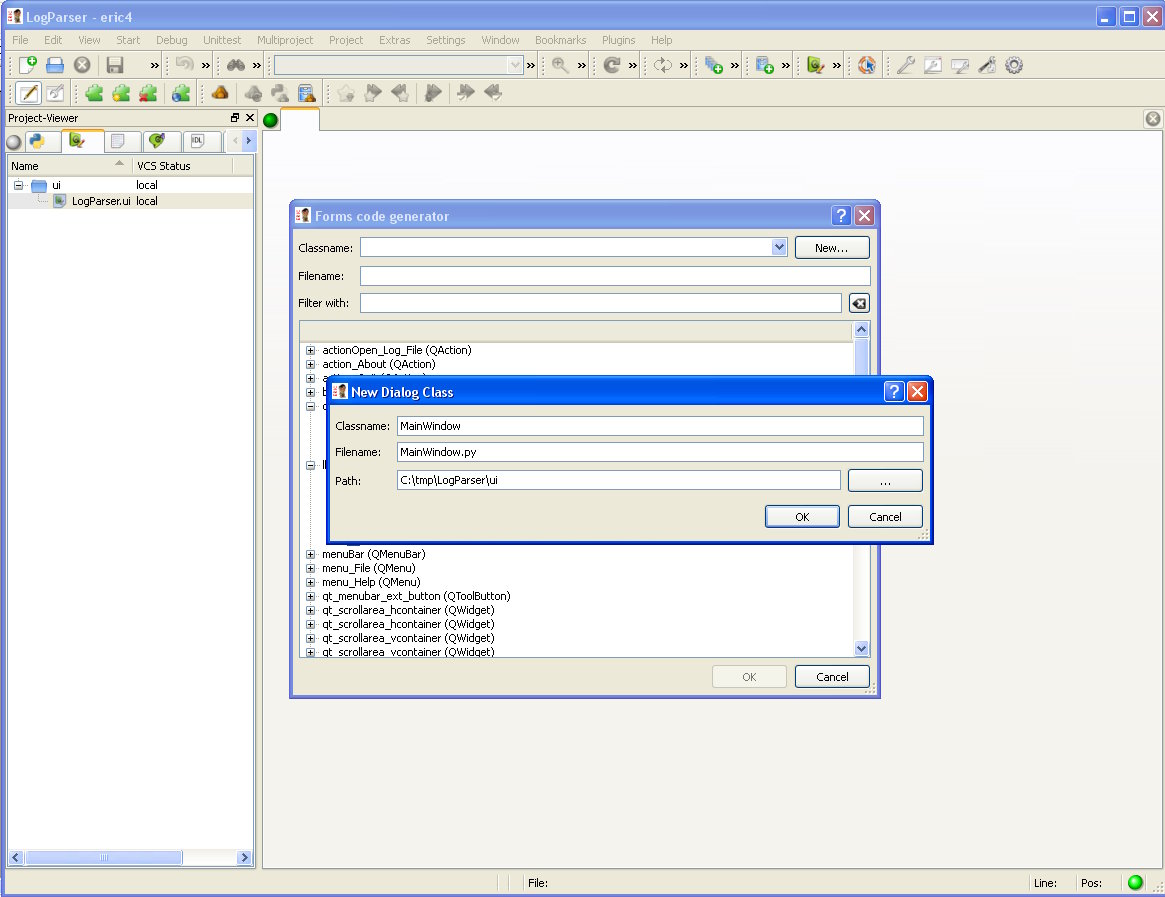The height and width of the screenshot is (897, 1165).
Task: Collapse the ui folder in Project-Viewer
Action: (18, 185)
